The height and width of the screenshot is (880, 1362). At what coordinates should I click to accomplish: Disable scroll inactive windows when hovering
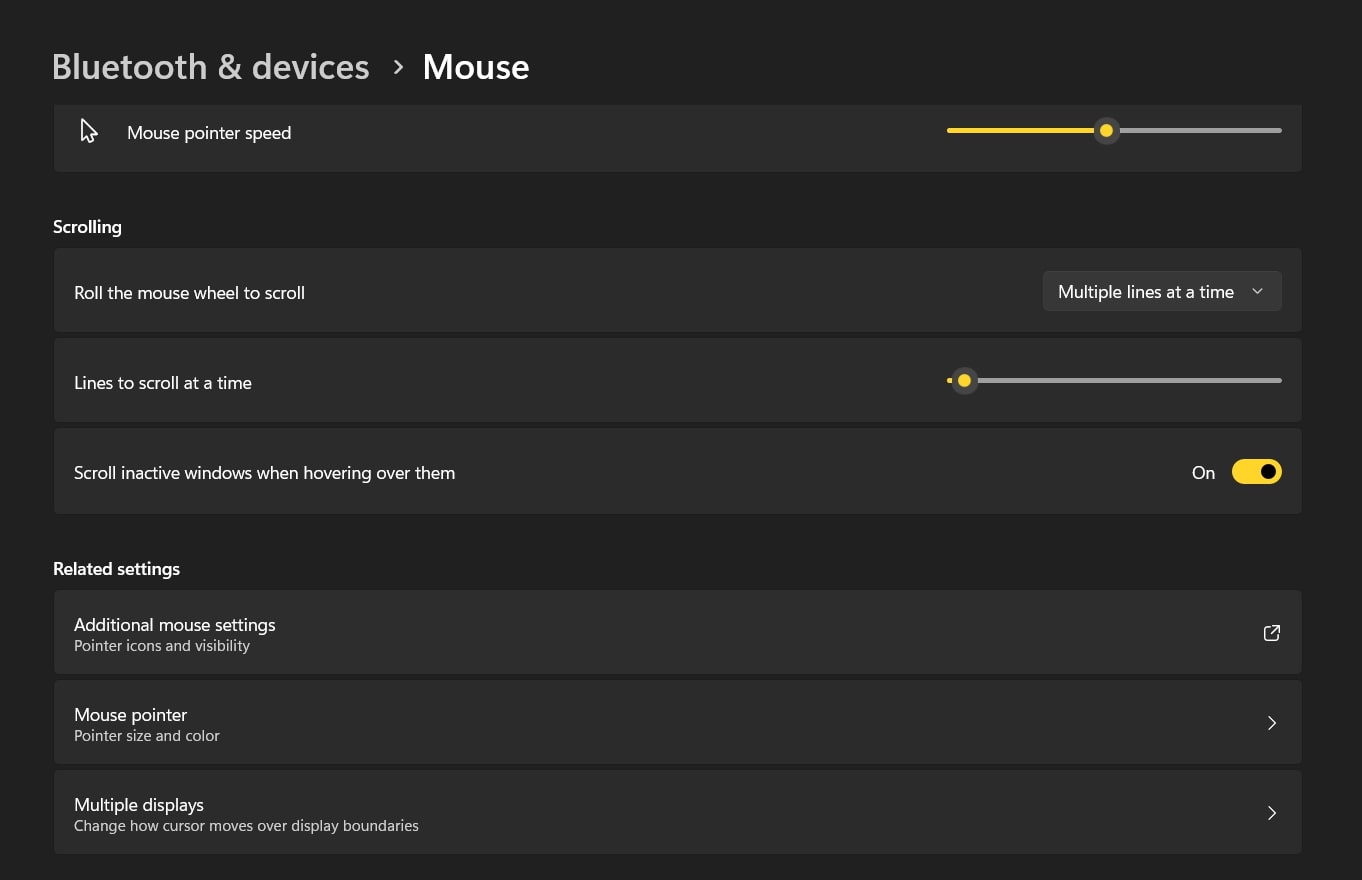click(1257, 471)
